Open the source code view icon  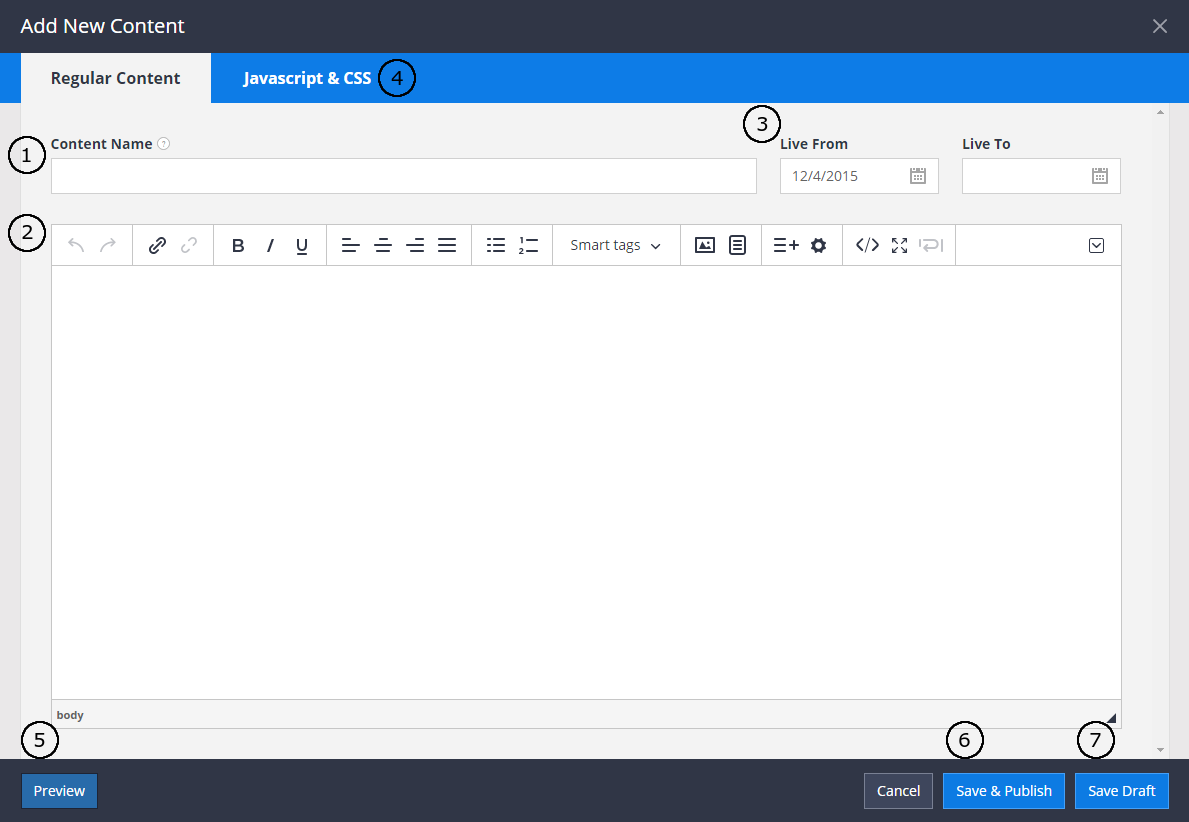[x=868, y=245]
